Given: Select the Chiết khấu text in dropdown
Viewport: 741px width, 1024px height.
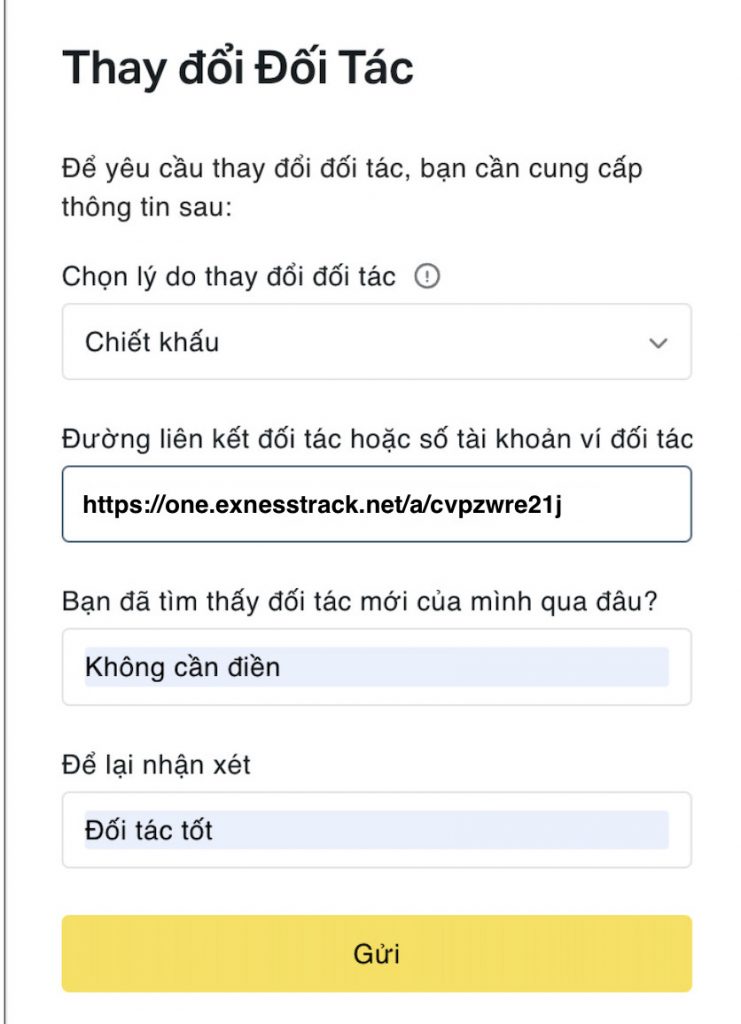Looking at the screenshot, I should (x=152, y=342).
